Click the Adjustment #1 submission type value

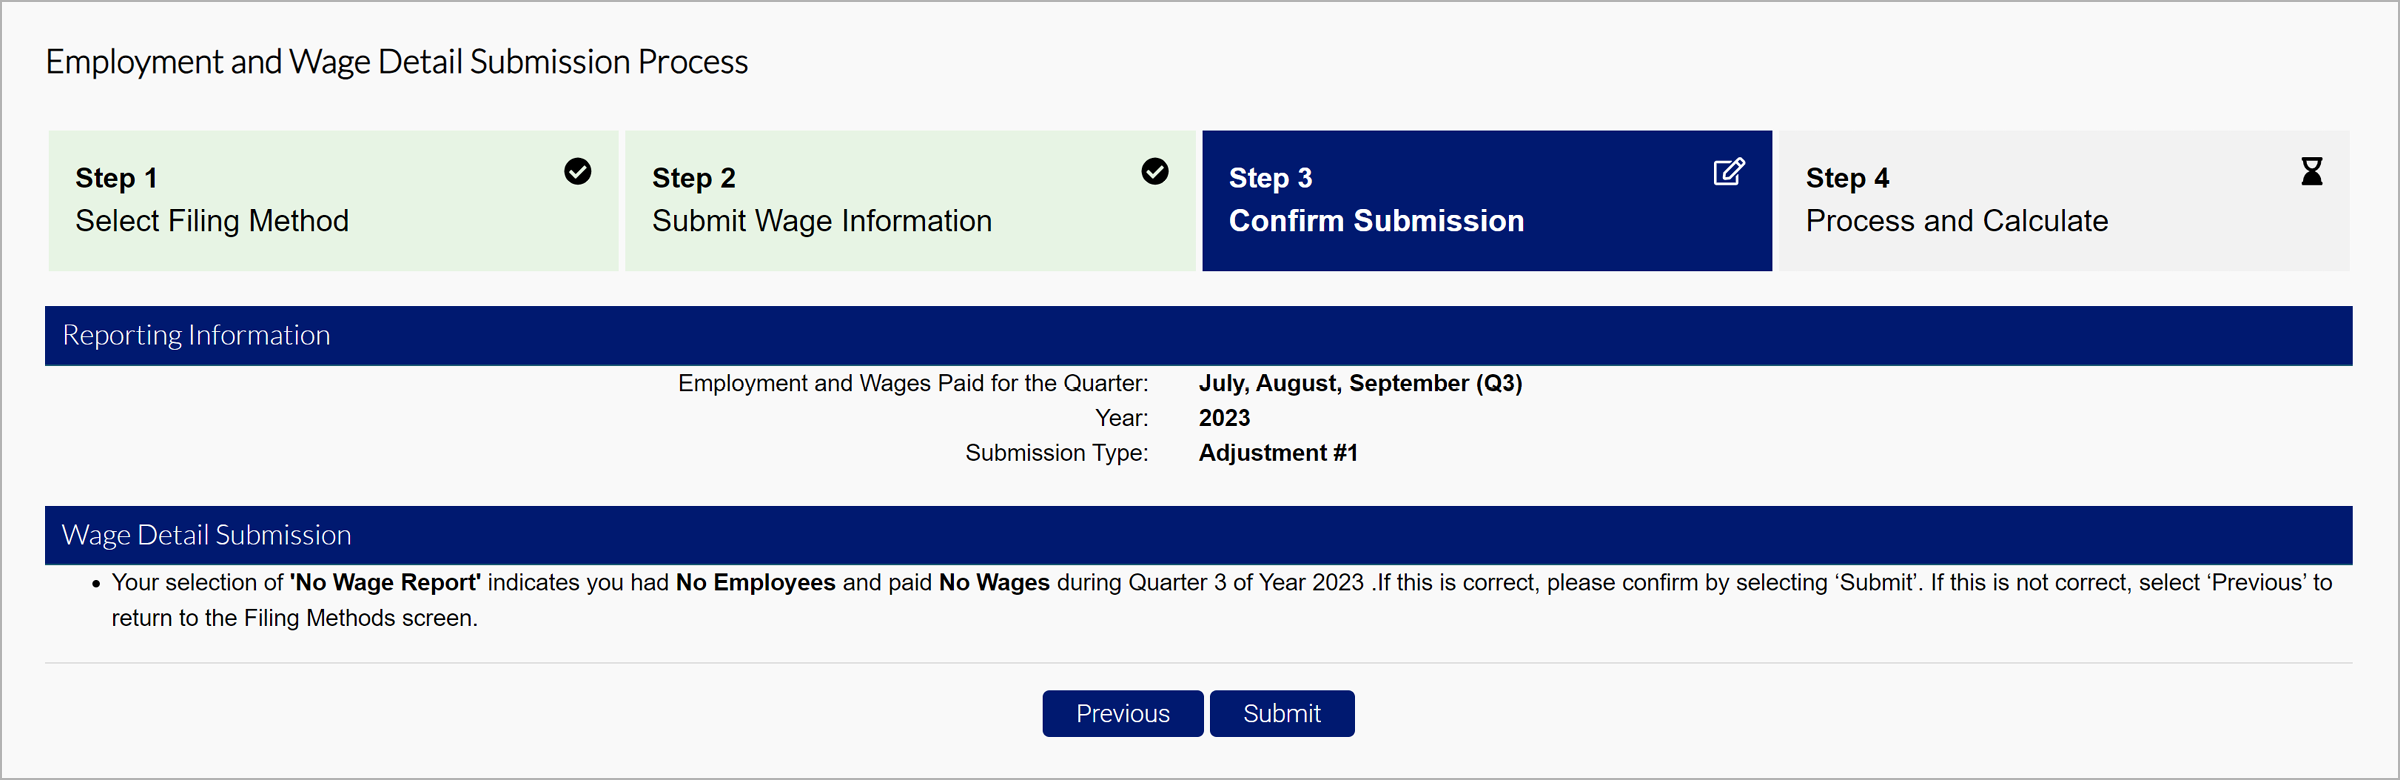point(1277,453)
